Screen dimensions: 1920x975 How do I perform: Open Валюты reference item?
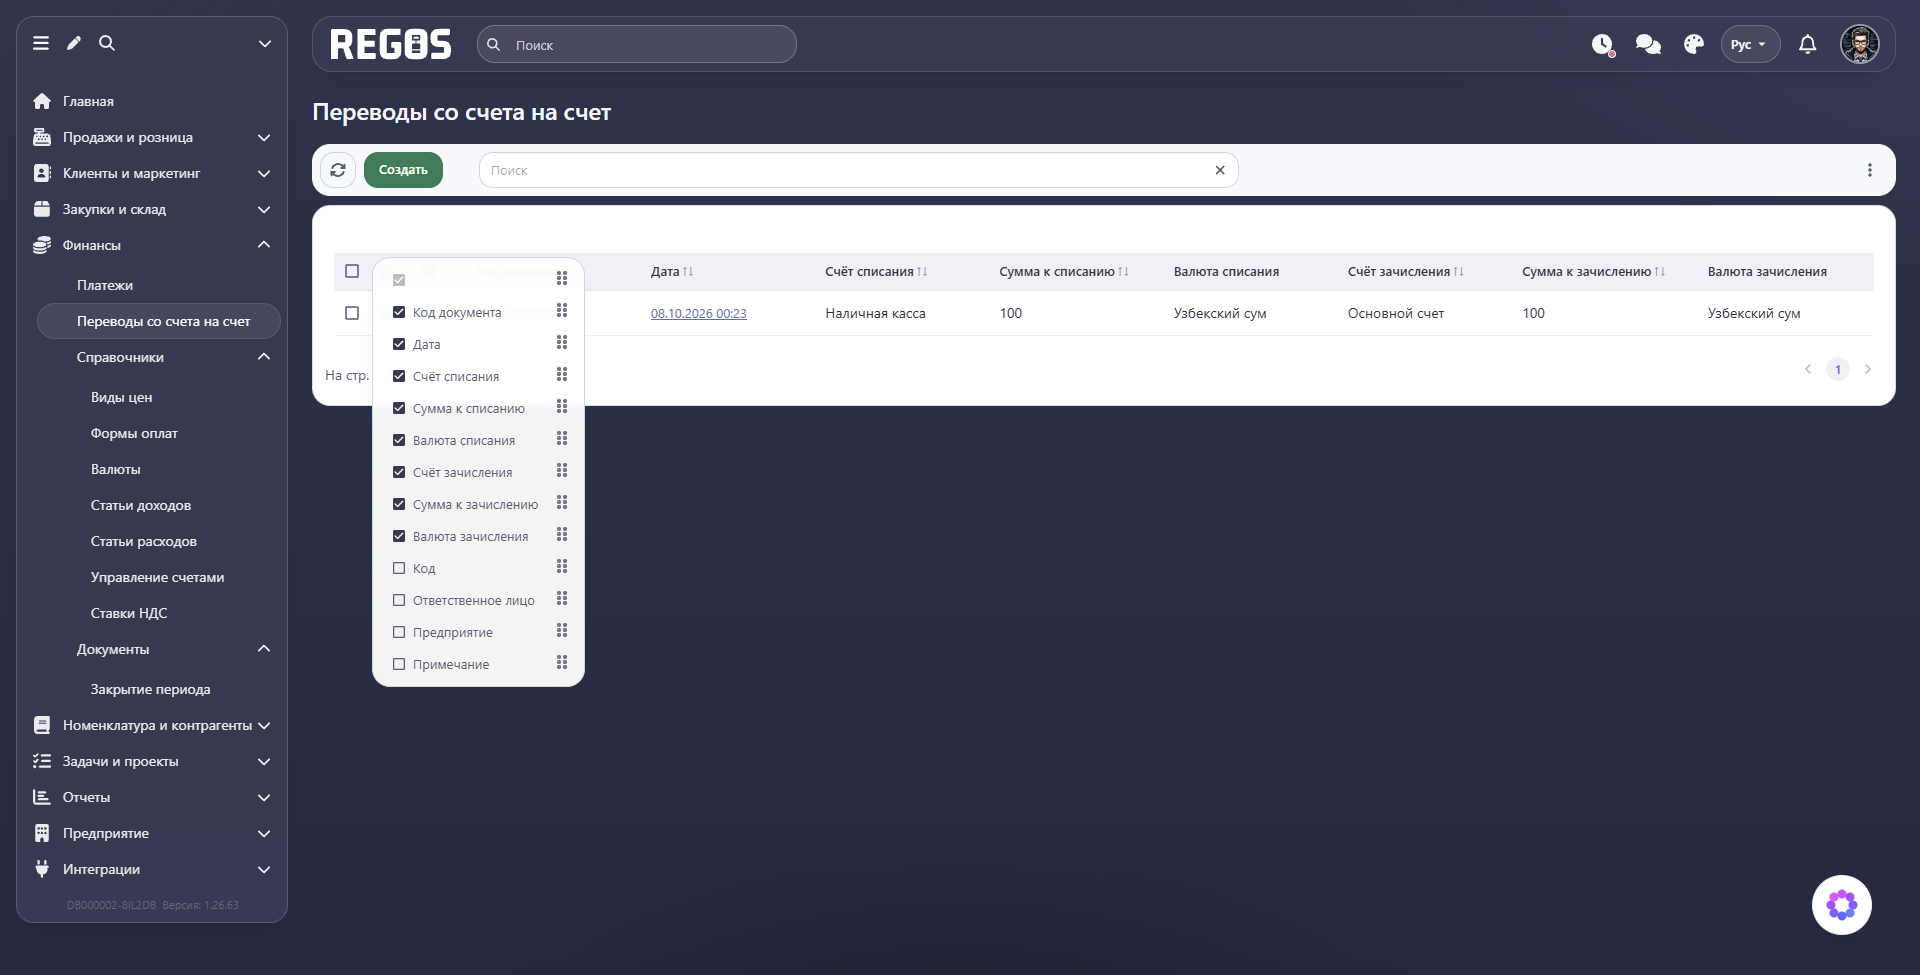[116, 469]
